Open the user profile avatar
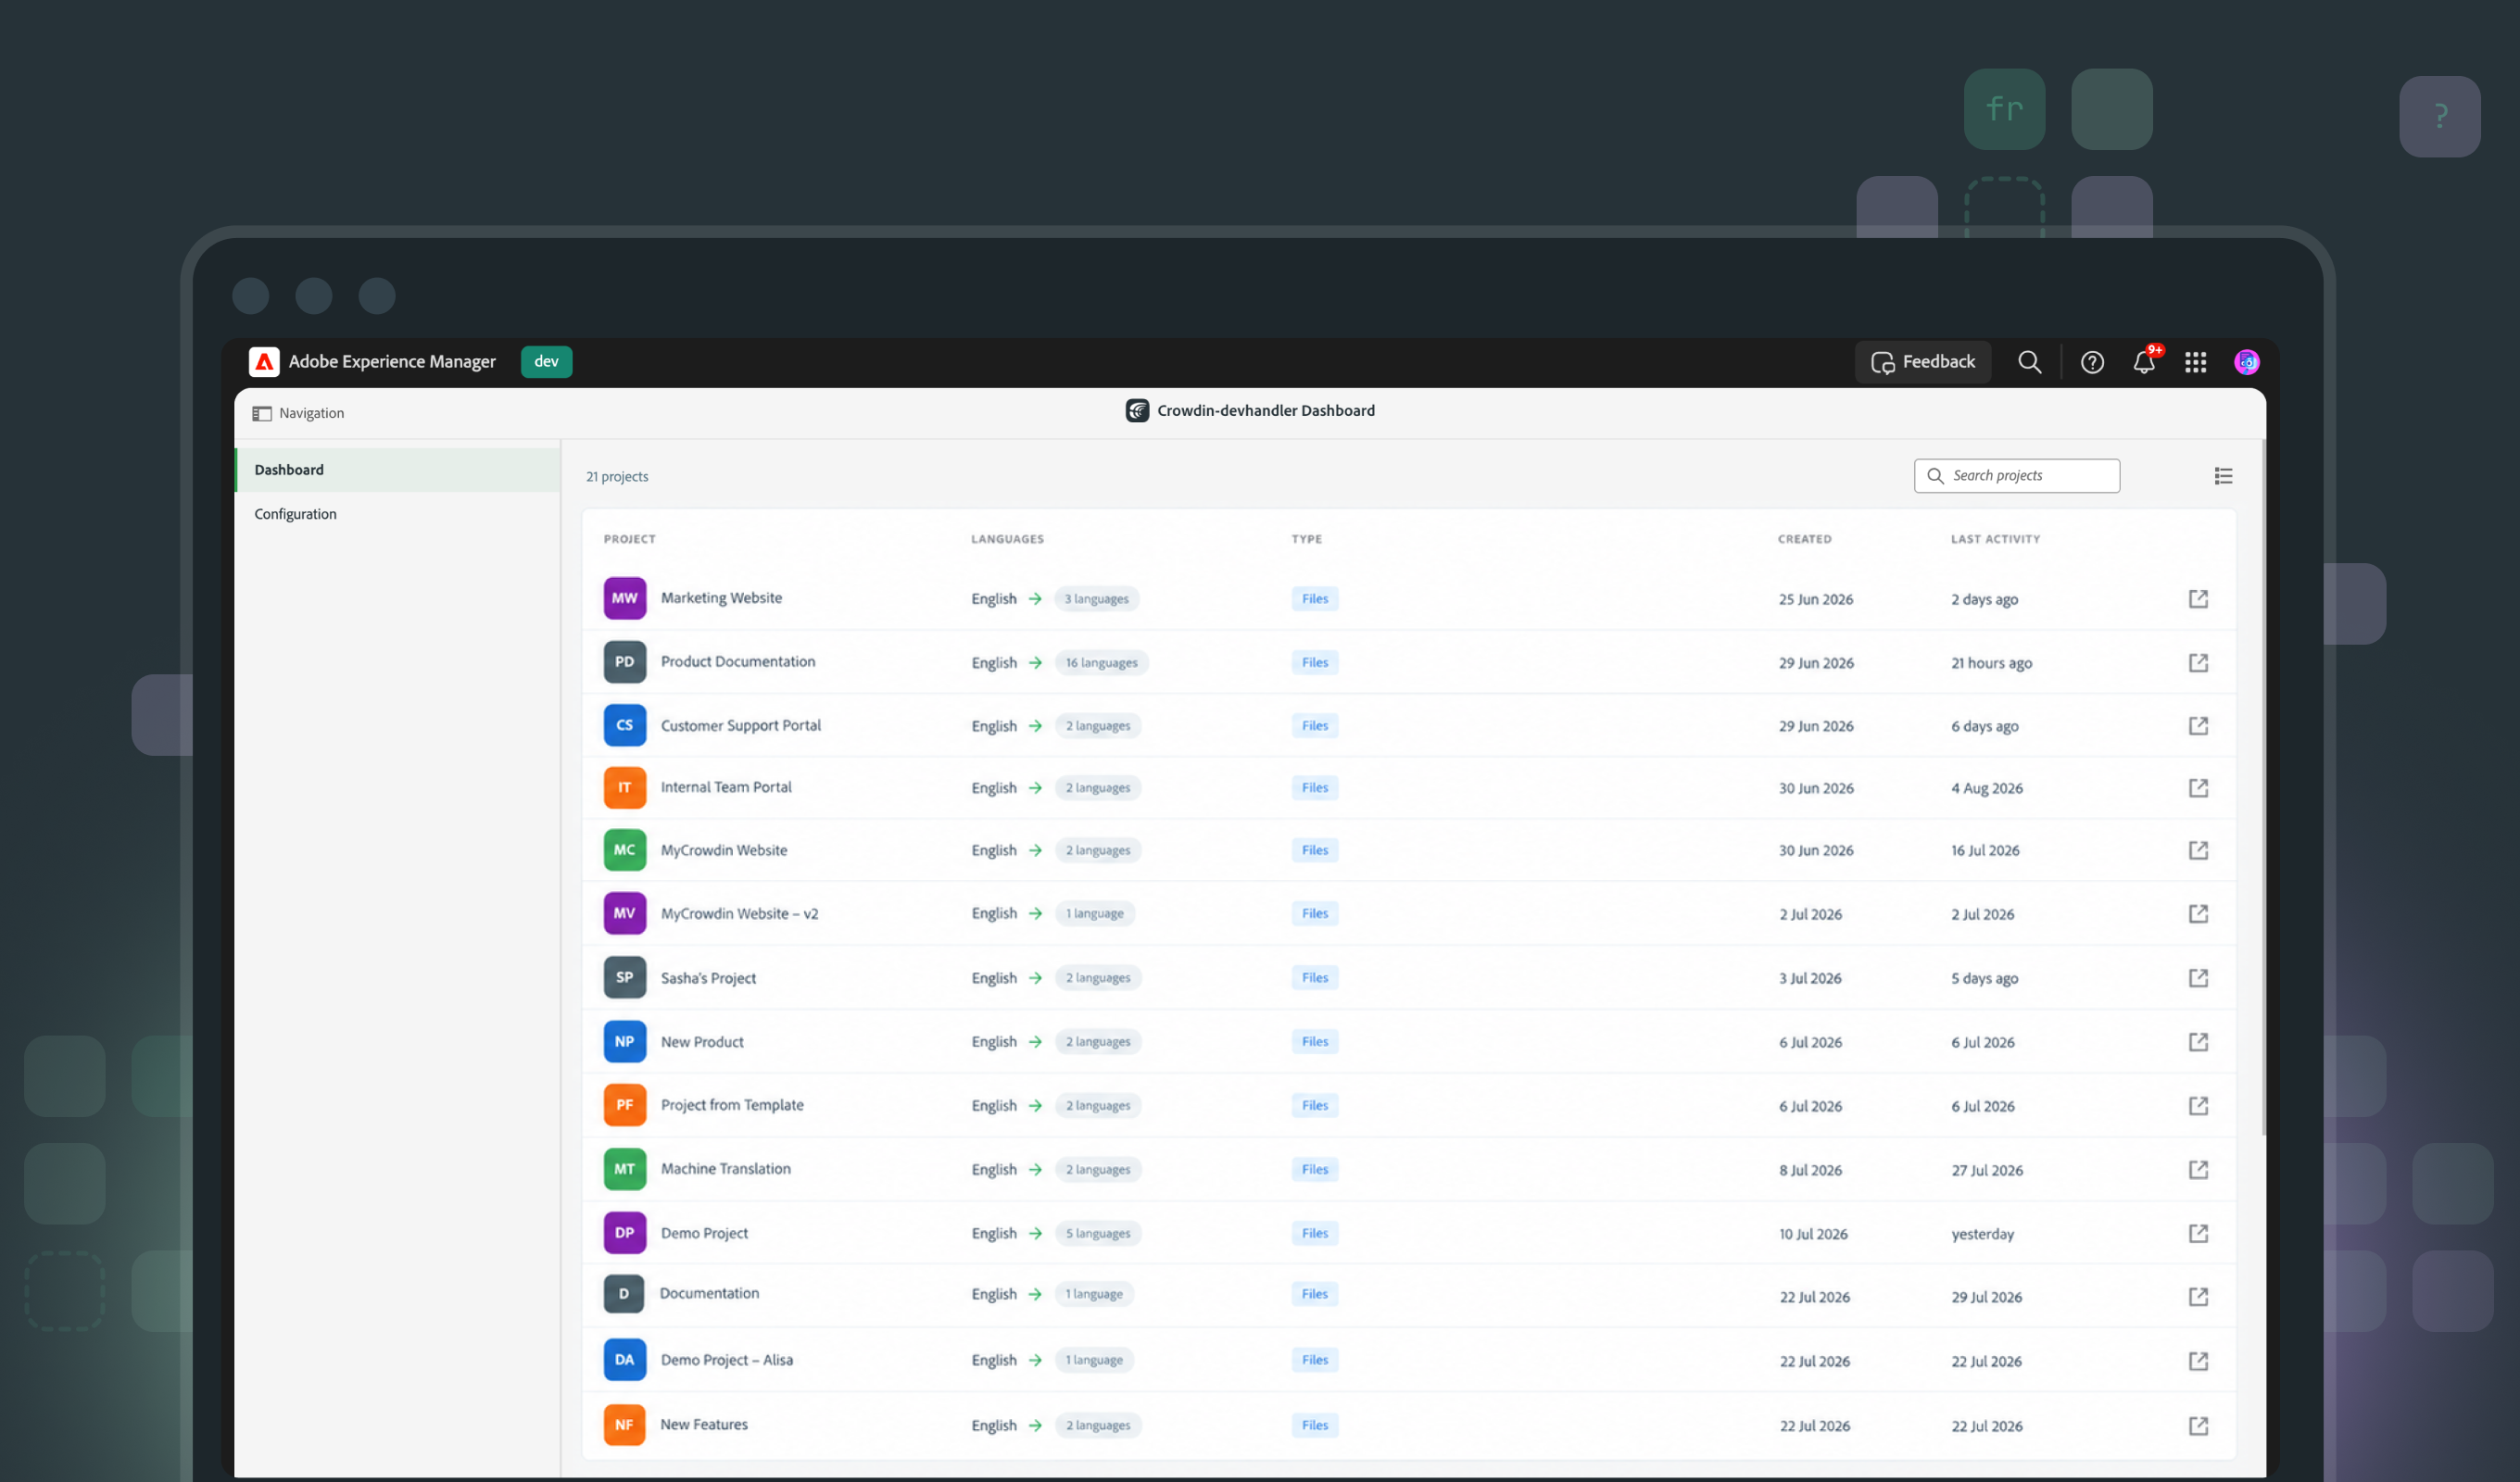The width and height of the screenshot is (2520, 1482). point(2247,362)
